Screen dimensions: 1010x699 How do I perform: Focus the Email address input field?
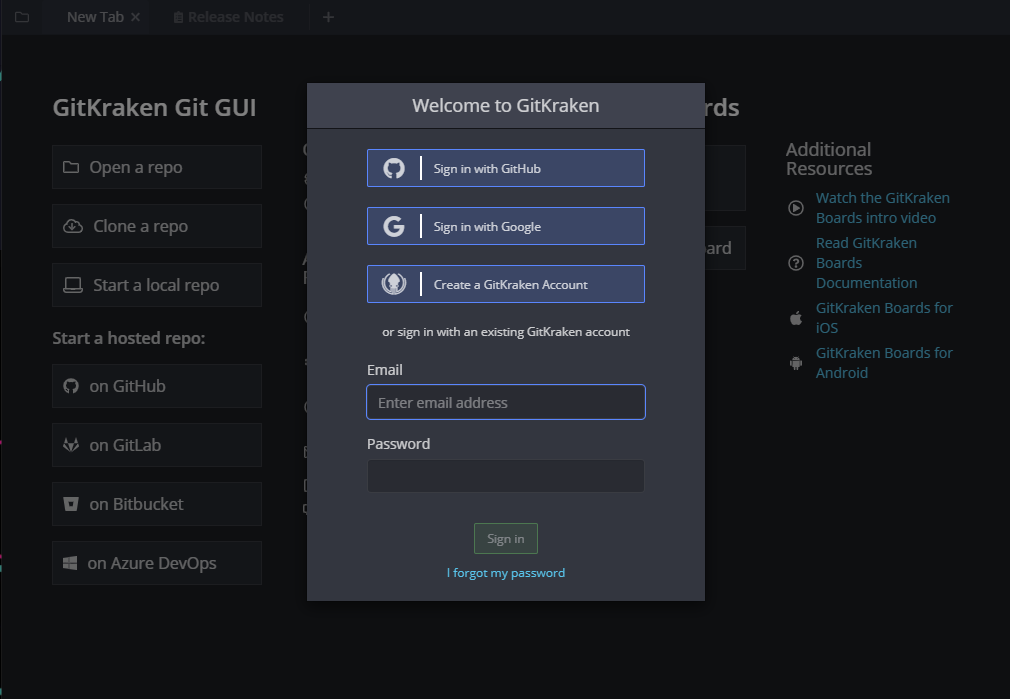506,402
